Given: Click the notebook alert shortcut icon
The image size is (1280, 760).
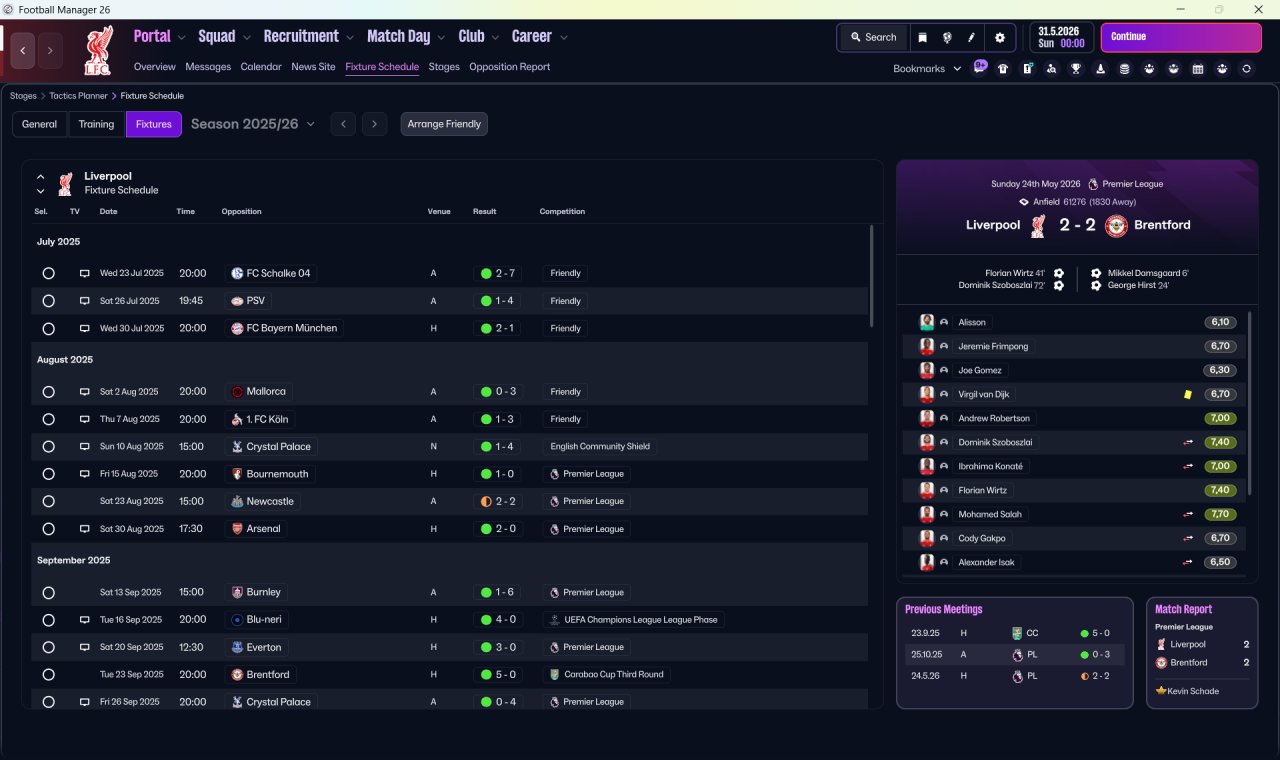Looking at the screenshot, I should pos(1028,69).
